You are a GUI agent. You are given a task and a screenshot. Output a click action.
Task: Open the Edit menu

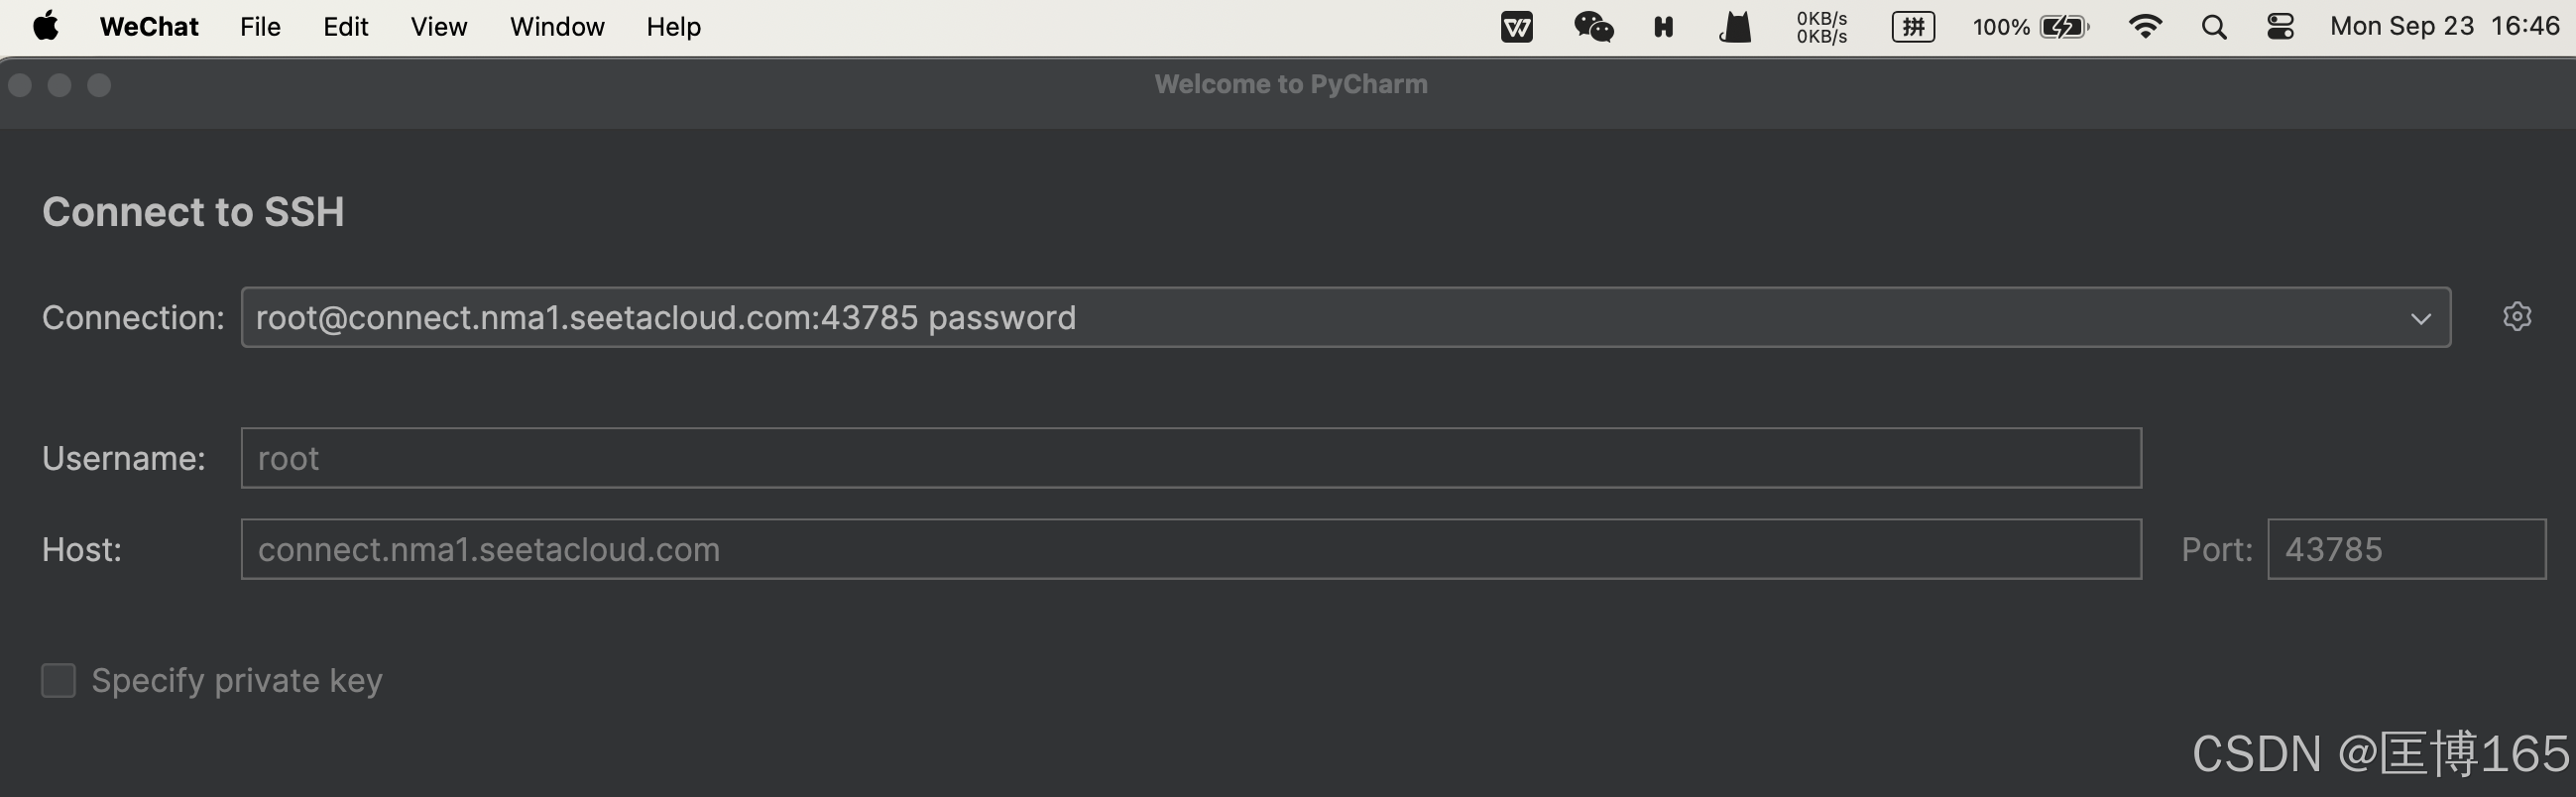pyautogui.click(x=345, y=27)
